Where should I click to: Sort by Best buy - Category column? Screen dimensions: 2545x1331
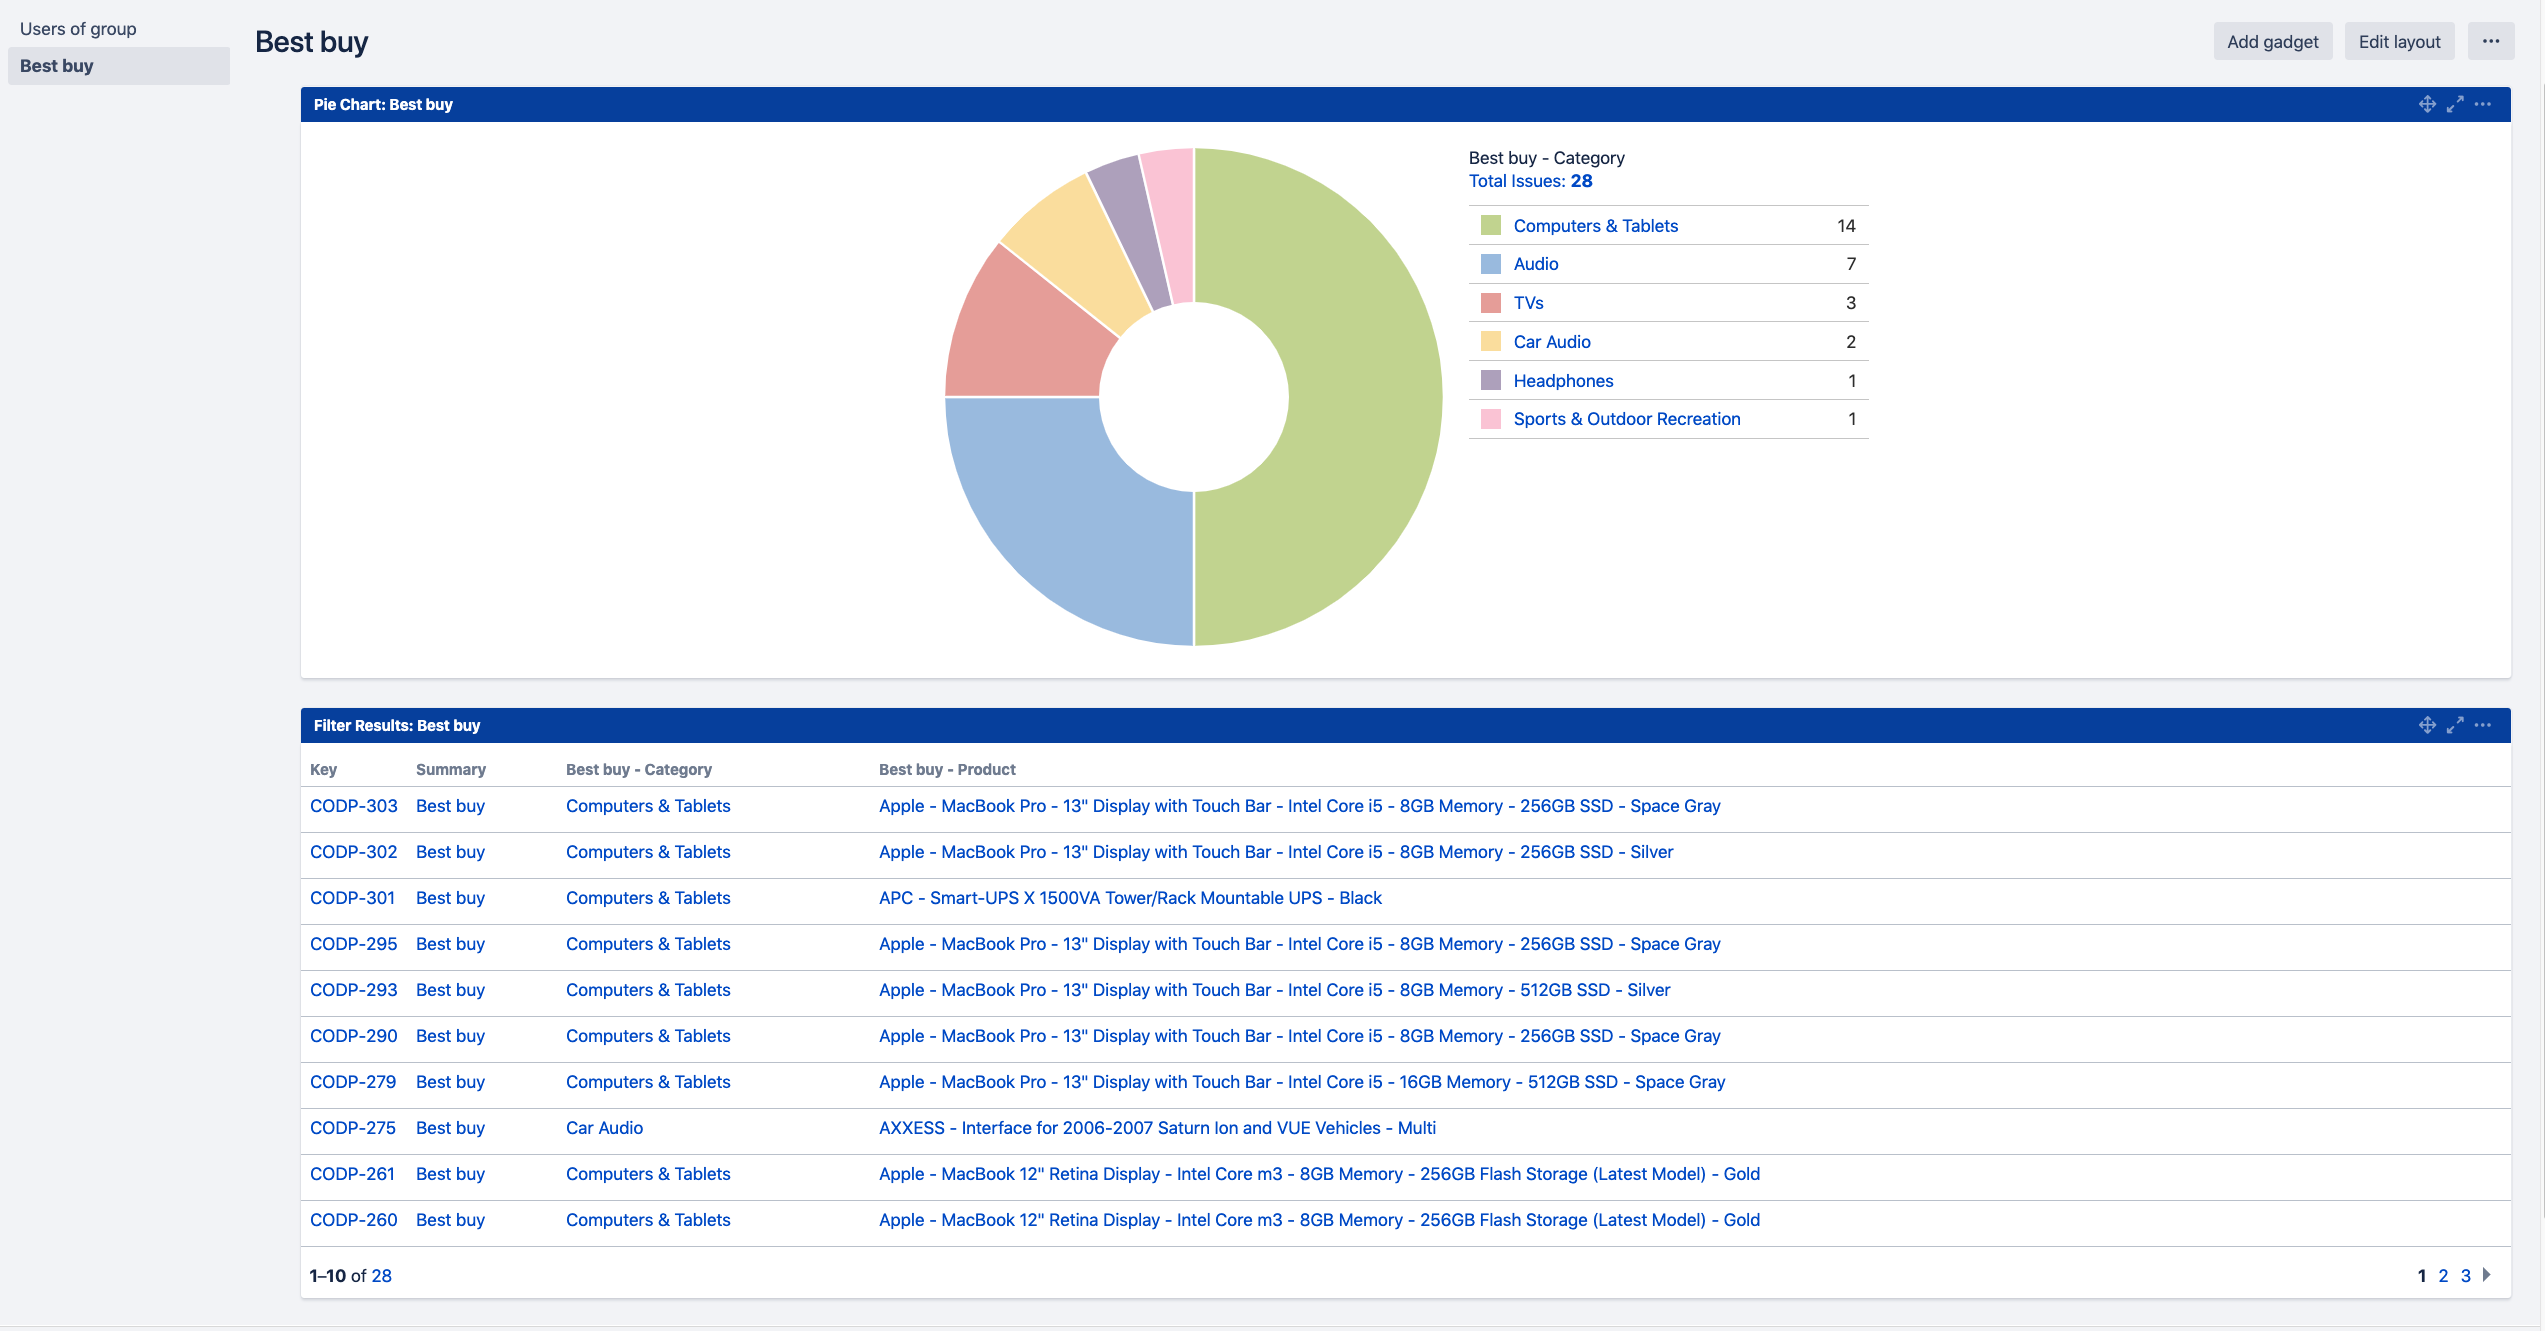pyautogui.click(x=638, y=769)
